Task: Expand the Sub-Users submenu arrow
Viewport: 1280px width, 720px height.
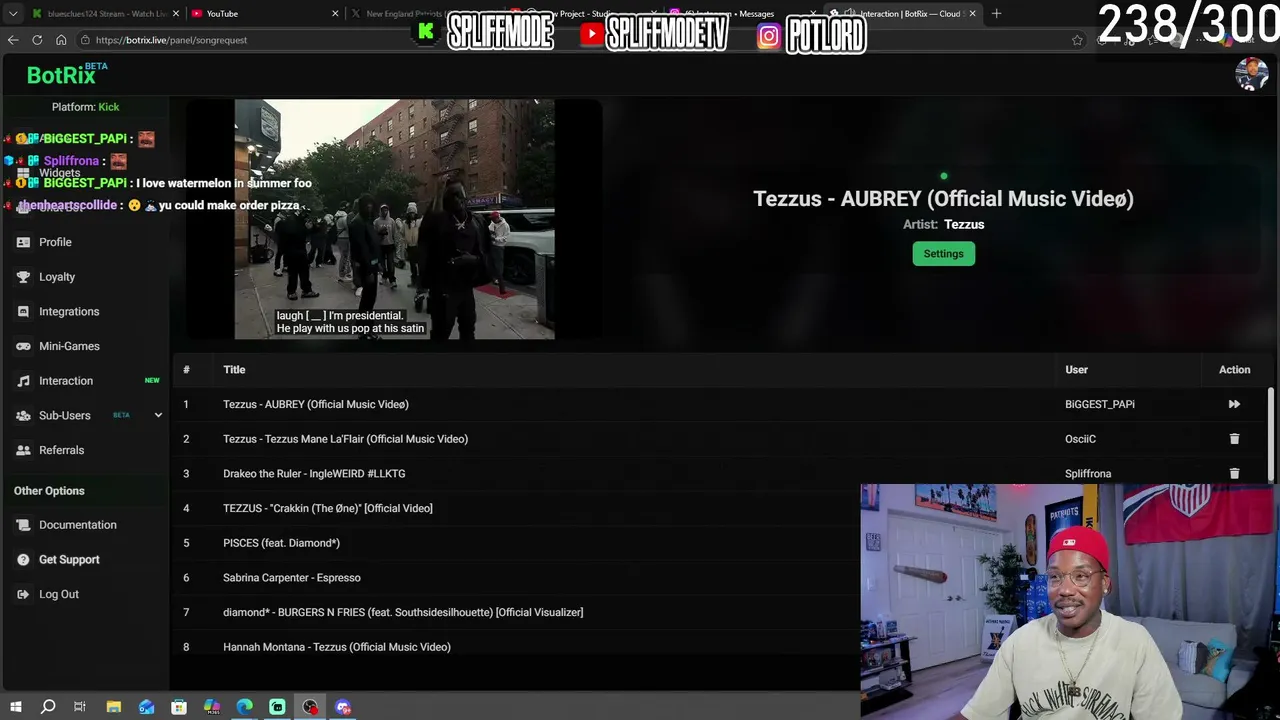Action: (x=158, y=415)
